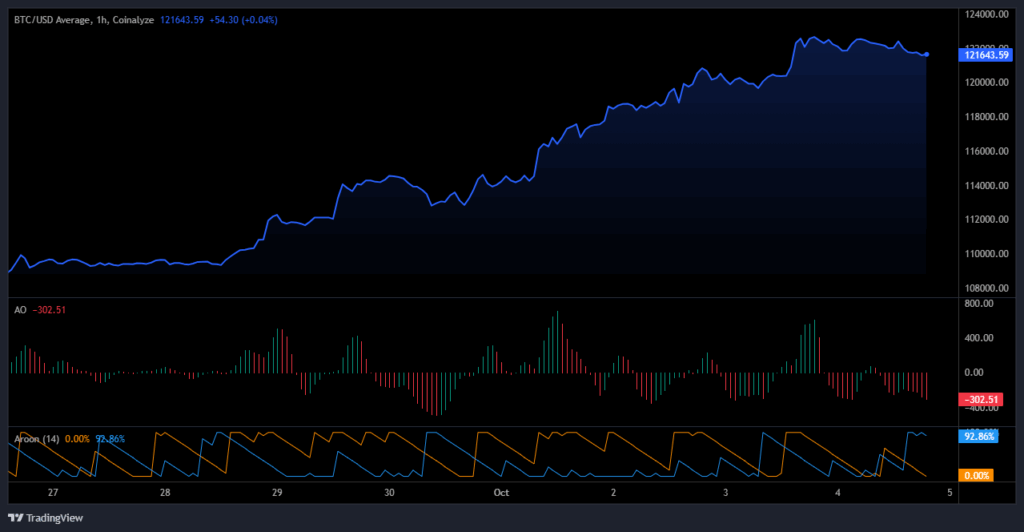Select the AO indicator label
Screen dimensions: 1024x532
click(x=19, y=310)
